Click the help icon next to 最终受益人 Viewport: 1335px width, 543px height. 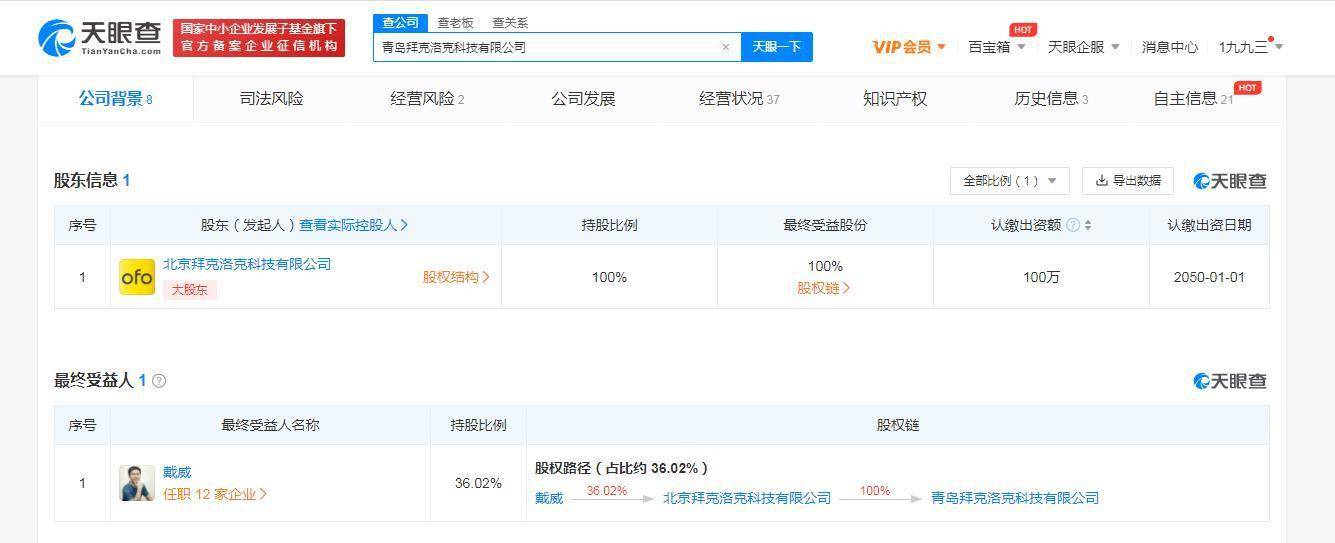pos(159,381)
